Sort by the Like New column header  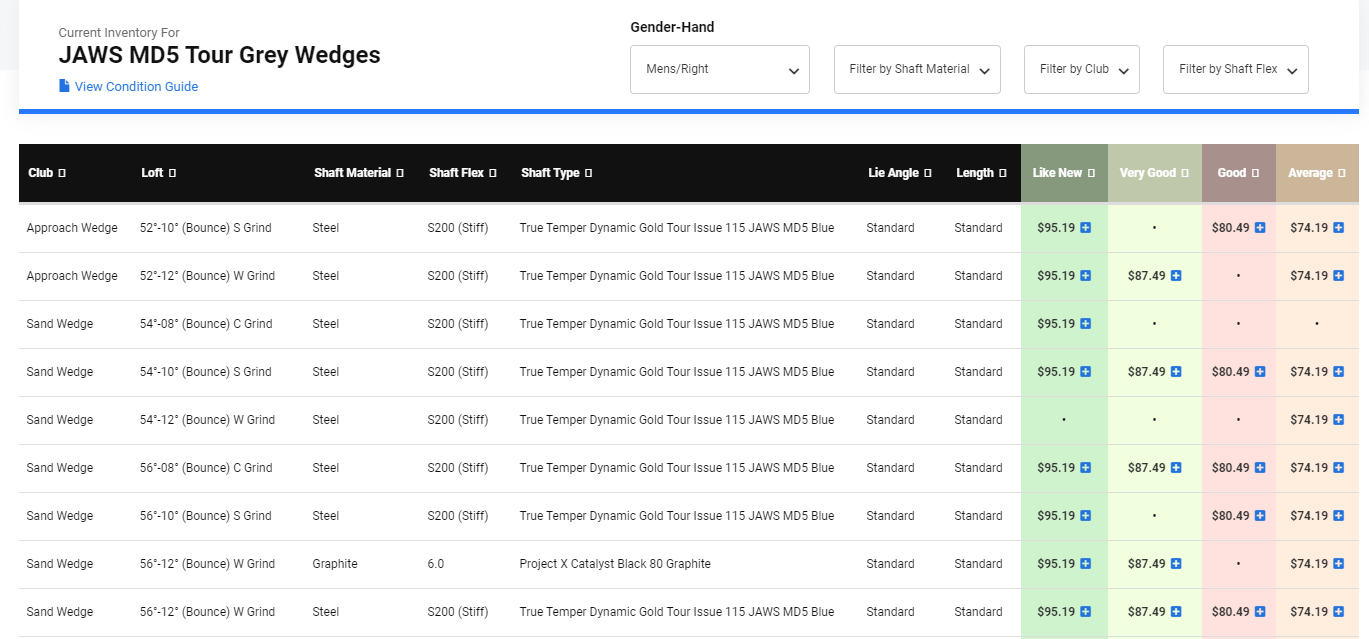point(1064,173)
